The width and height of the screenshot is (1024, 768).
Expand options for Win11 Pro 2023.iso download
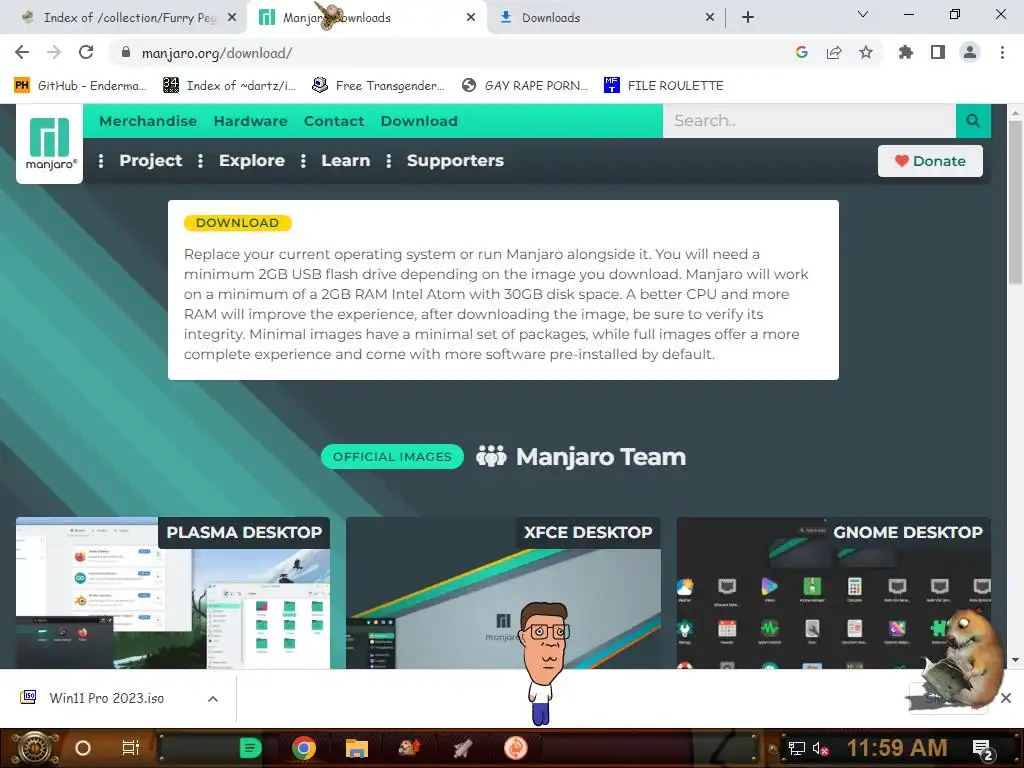click(213, 698)
